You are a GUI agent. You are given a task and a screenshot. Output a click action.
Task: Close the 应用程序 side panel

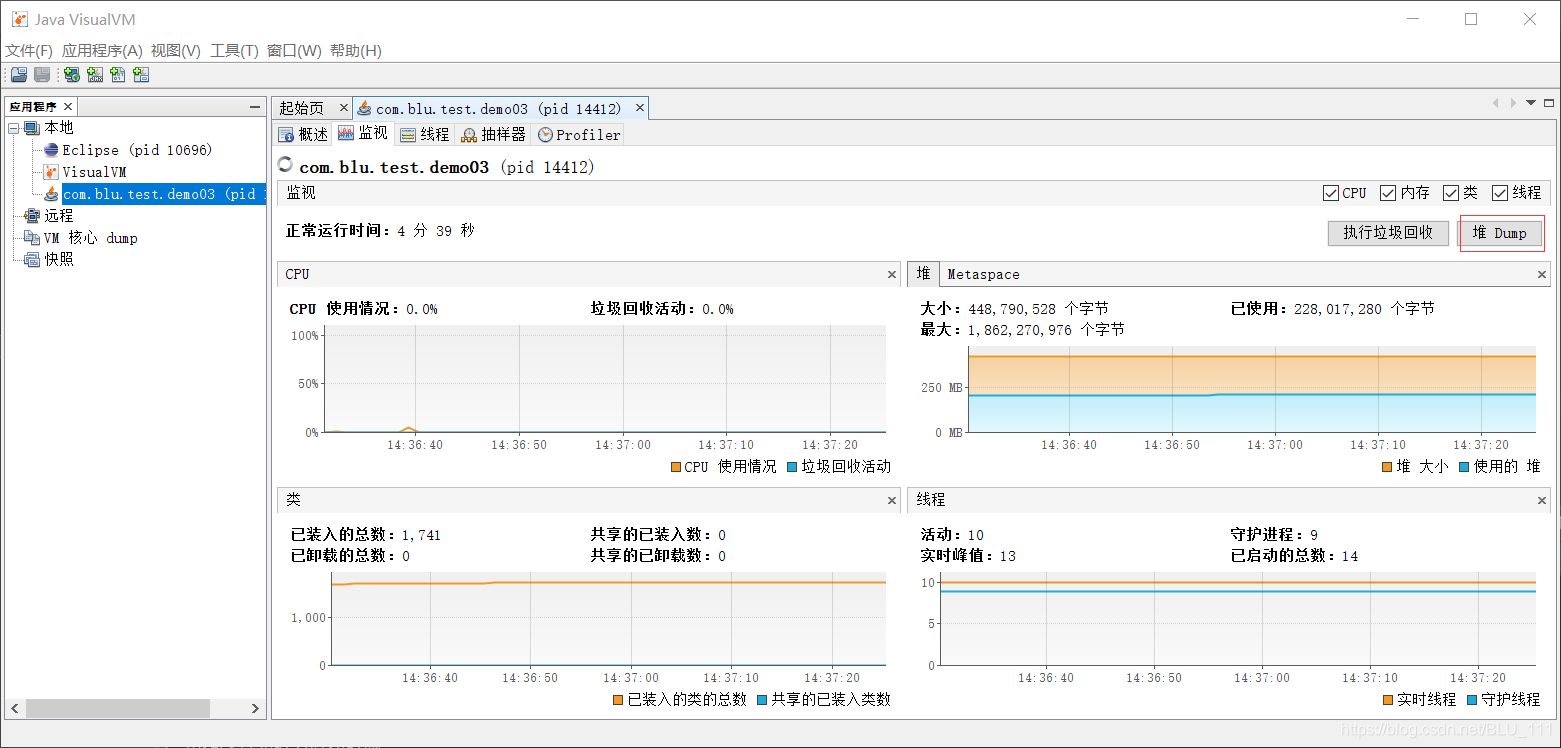68,107
